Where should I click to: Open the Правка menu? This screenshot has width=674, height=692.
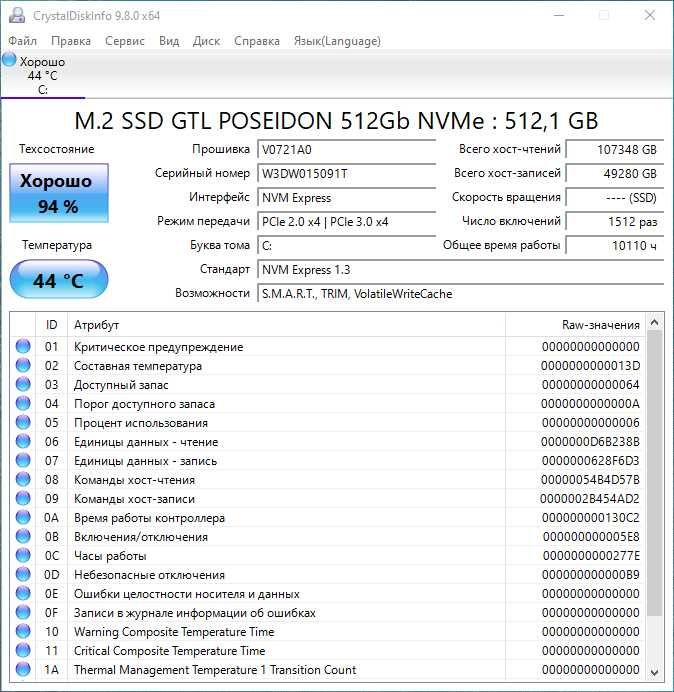(x=71, y=41)
